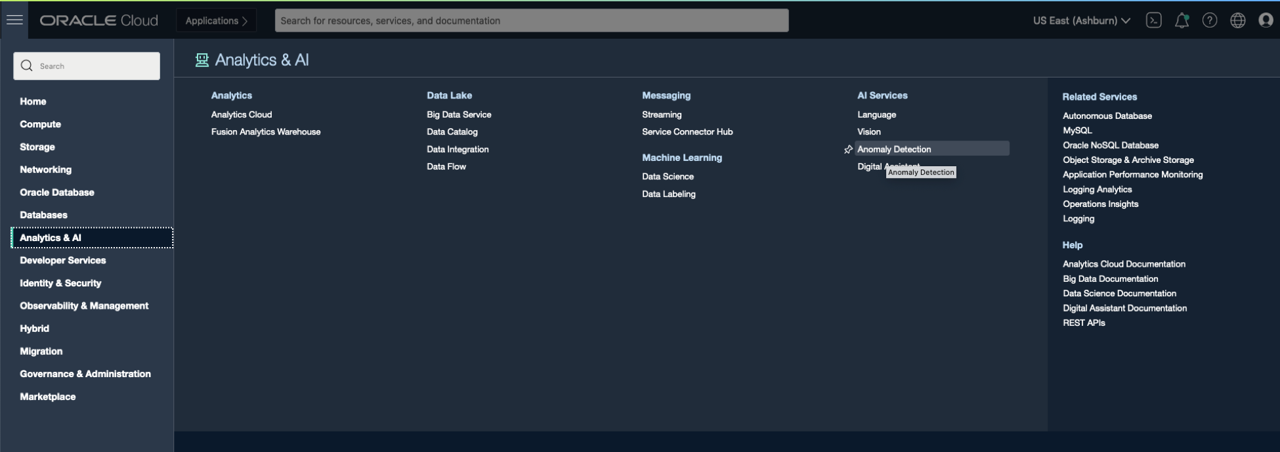Open Data Flow

(446, 167)
